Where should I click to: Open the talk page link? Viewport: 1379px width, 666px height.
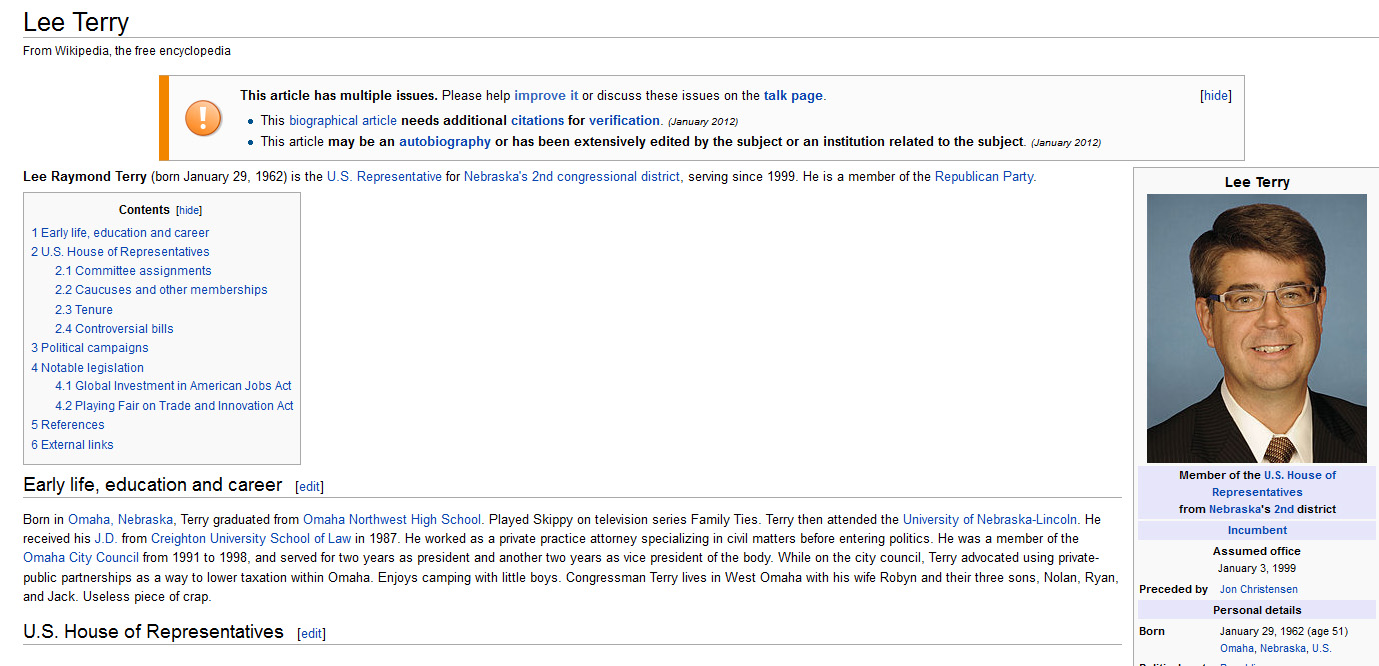792,96
